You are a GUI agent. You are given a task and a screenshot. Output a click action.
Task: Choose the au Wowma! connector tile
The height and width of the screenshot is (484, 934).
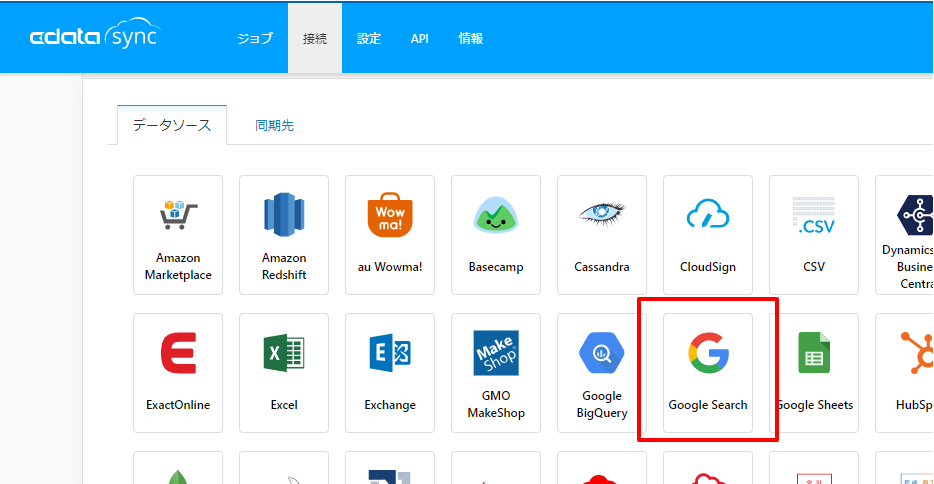point(390,235)
